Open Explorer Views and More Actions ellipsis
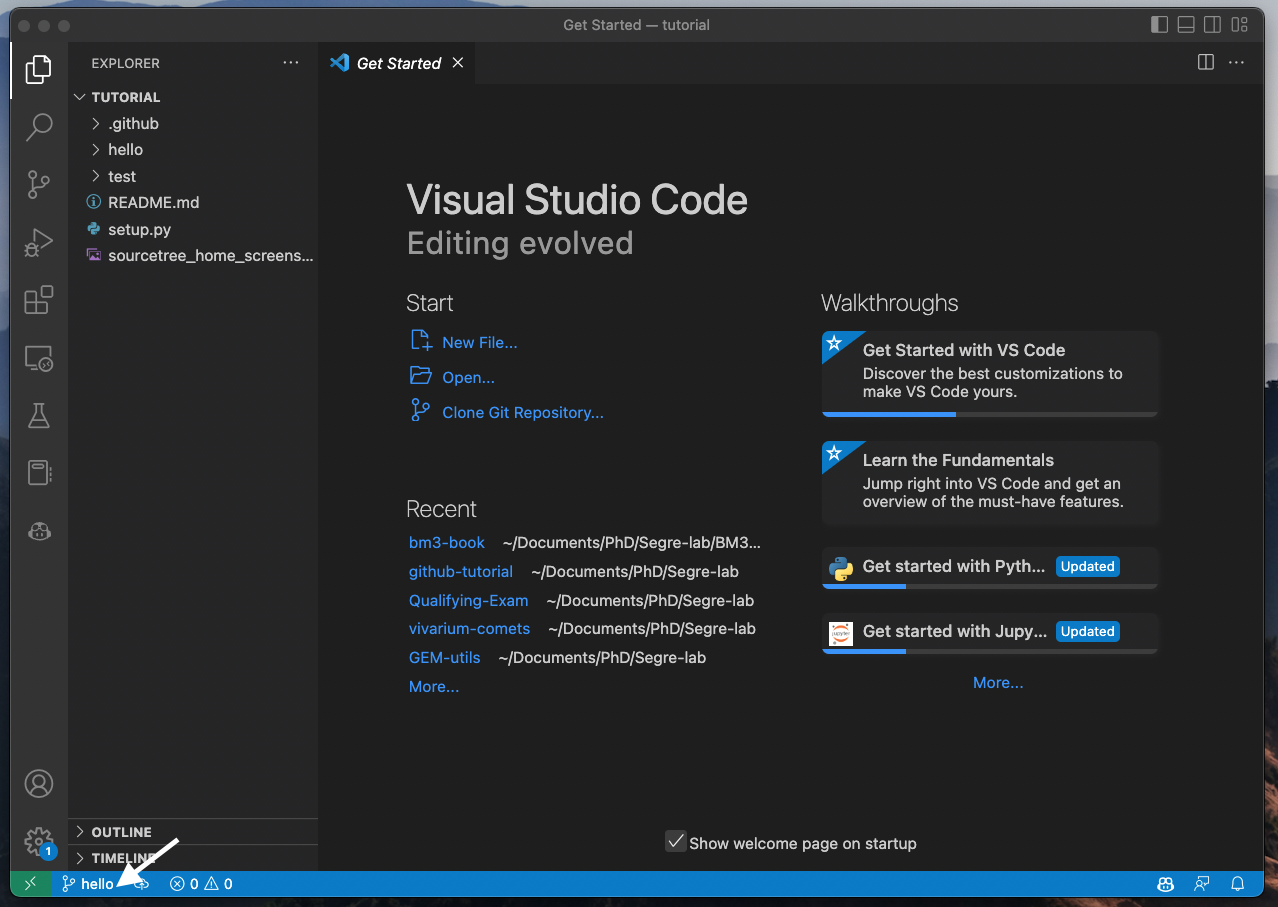The image size is (1278, 907). (291, 62)
